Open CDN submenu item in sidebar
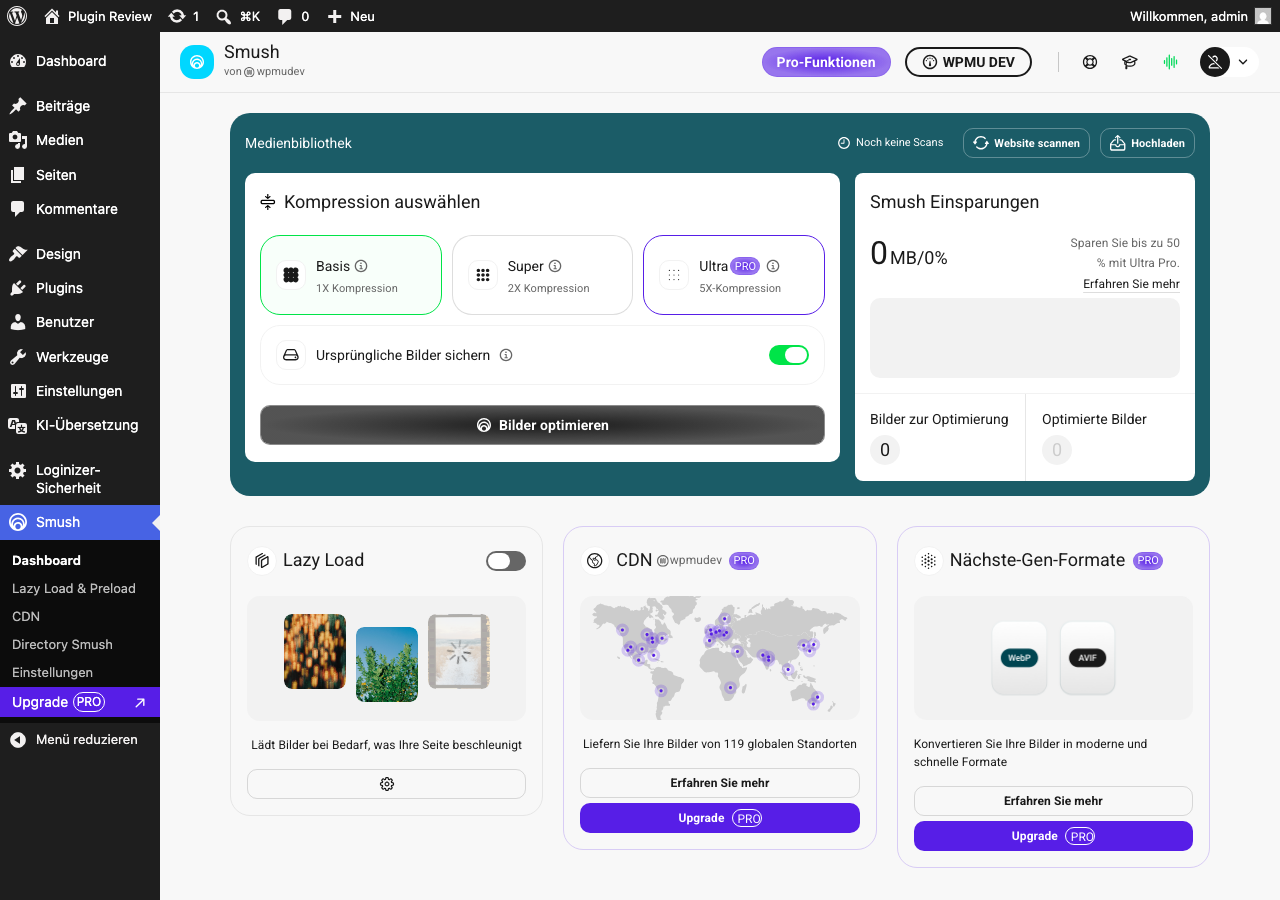The height and width of the screenshot is (900, 1280). (26, 616)
